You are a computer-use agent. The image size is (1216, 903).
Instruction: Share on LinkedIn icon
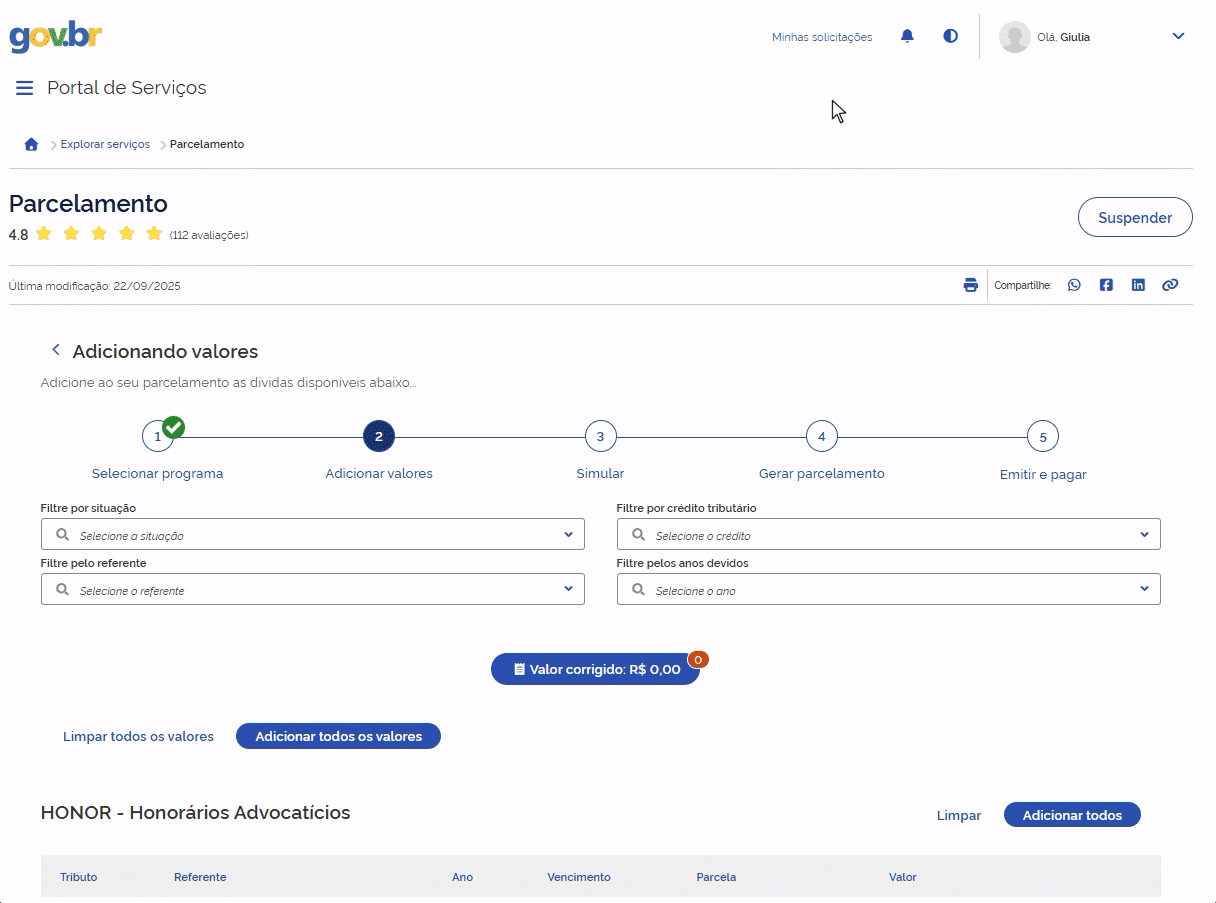tap(1138, 285)
